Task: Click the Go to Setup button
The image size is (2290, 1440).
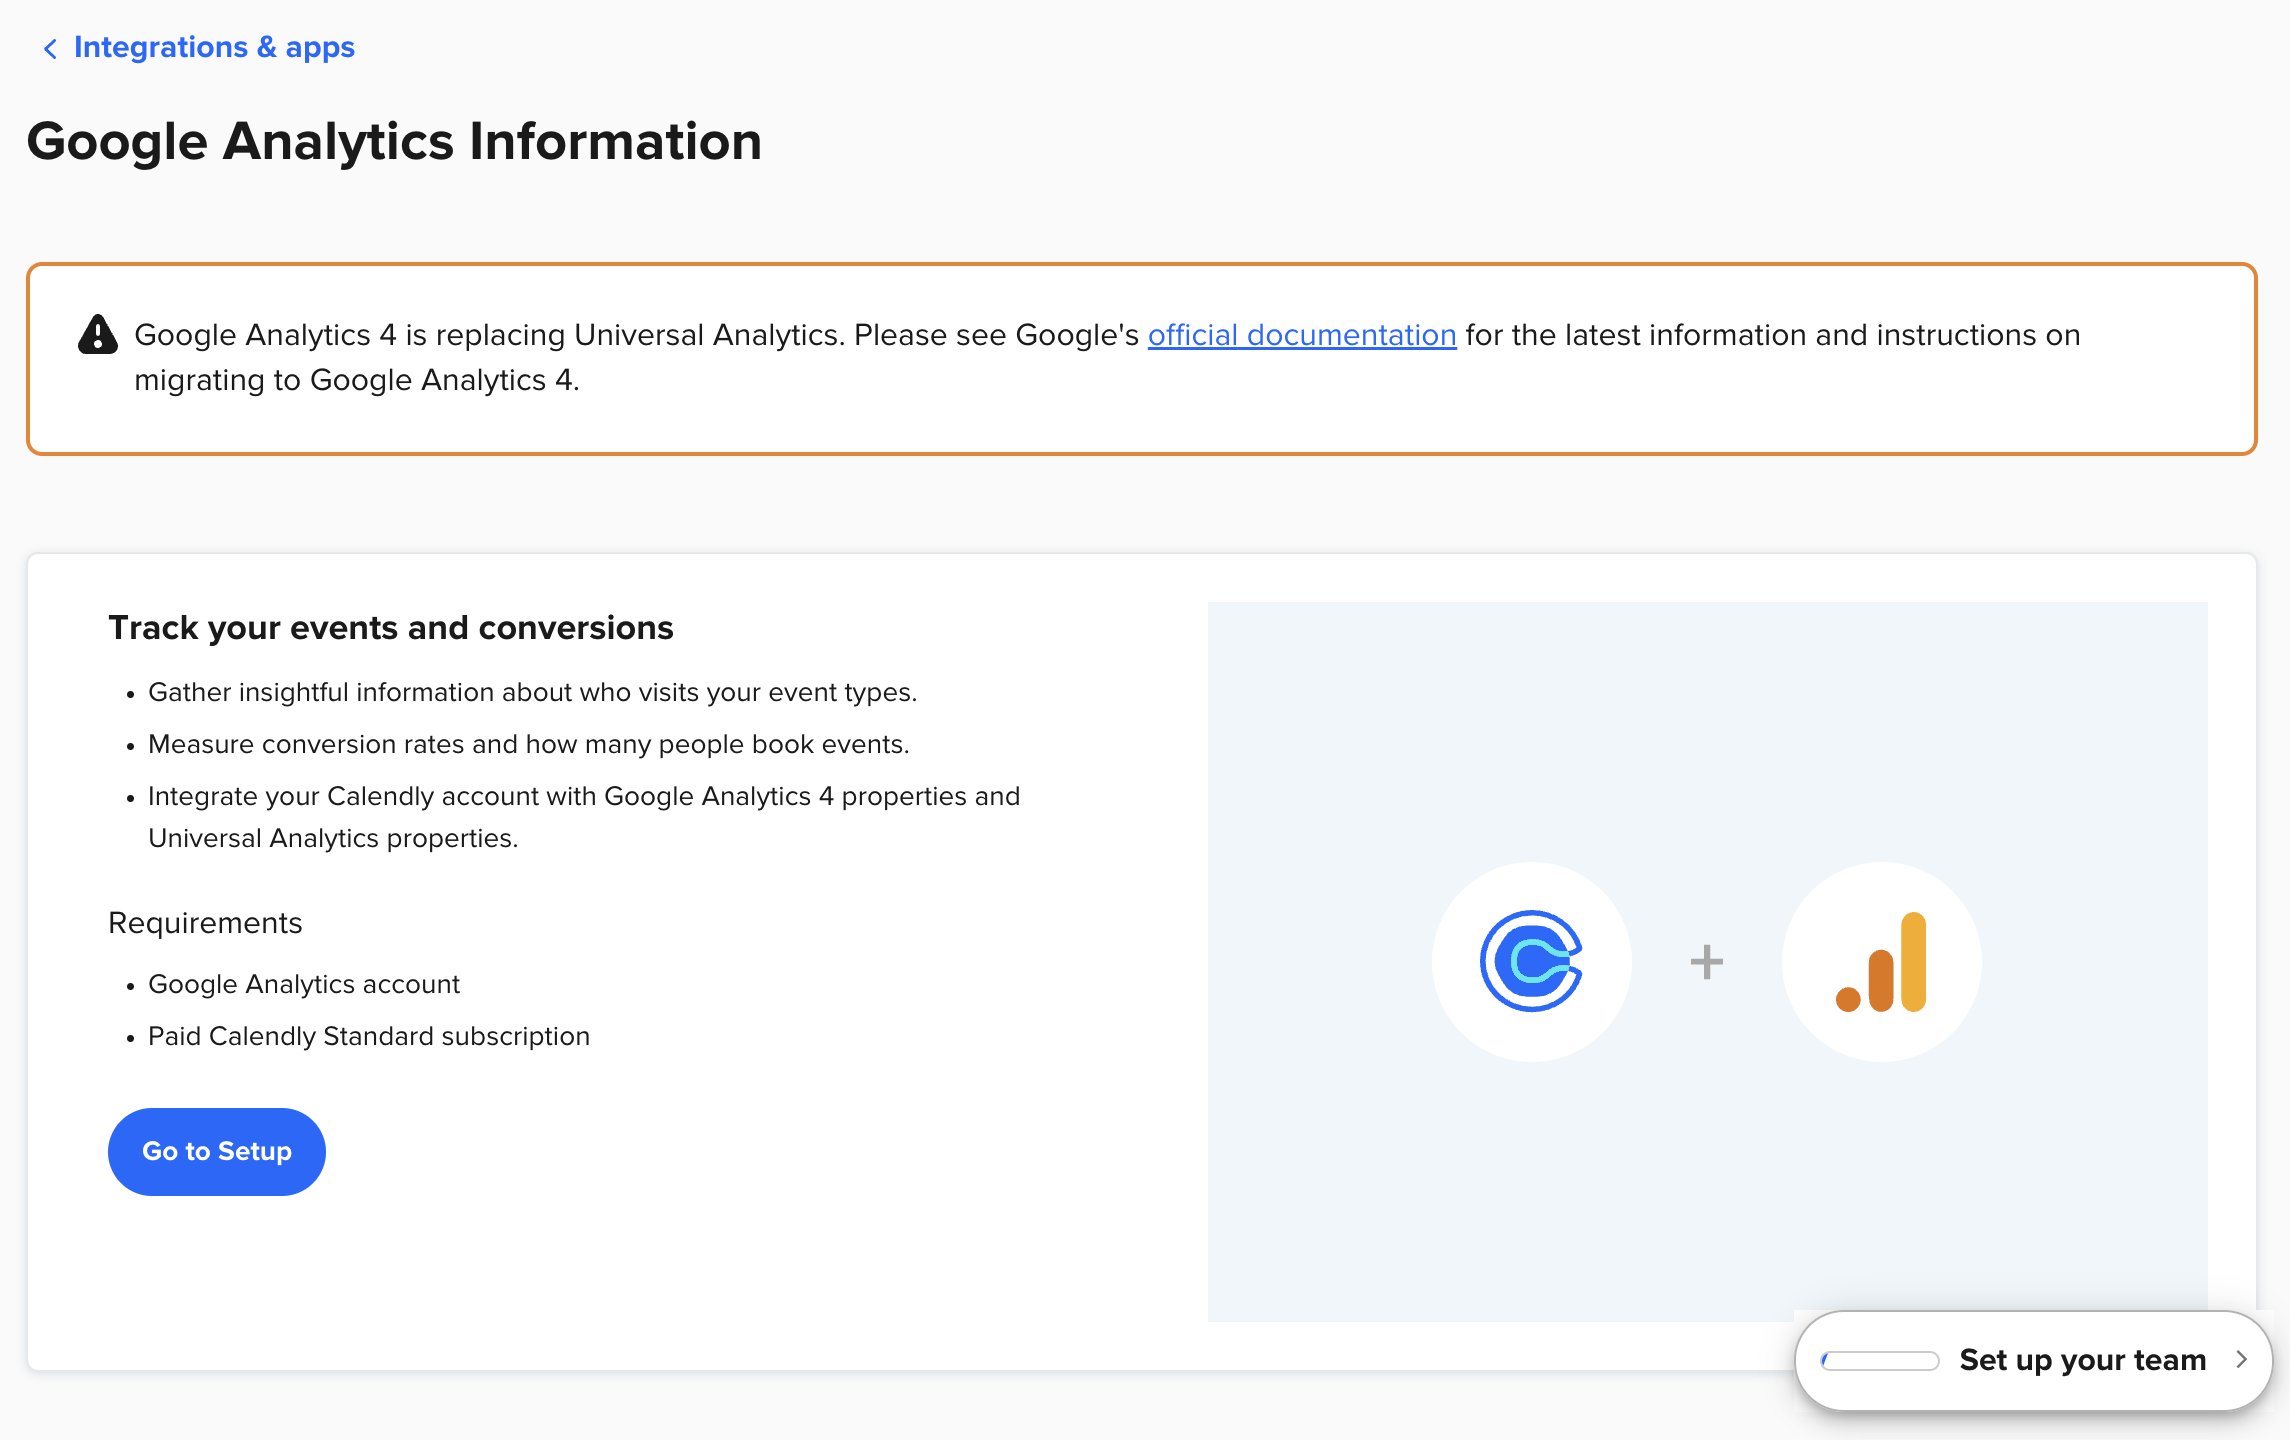Action: (x=217, y=1151)
